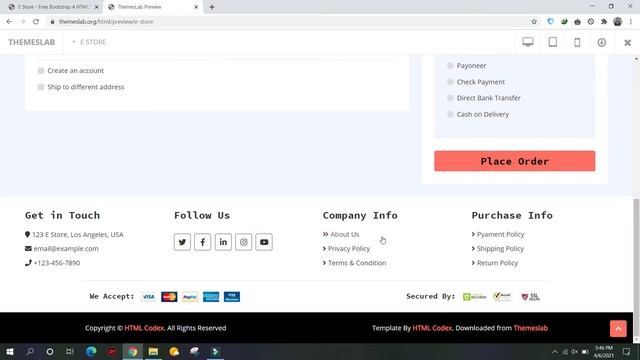Click the THEMESLAB logo
The width and height of the screenshot is (640, 360).
coord(31,42)
